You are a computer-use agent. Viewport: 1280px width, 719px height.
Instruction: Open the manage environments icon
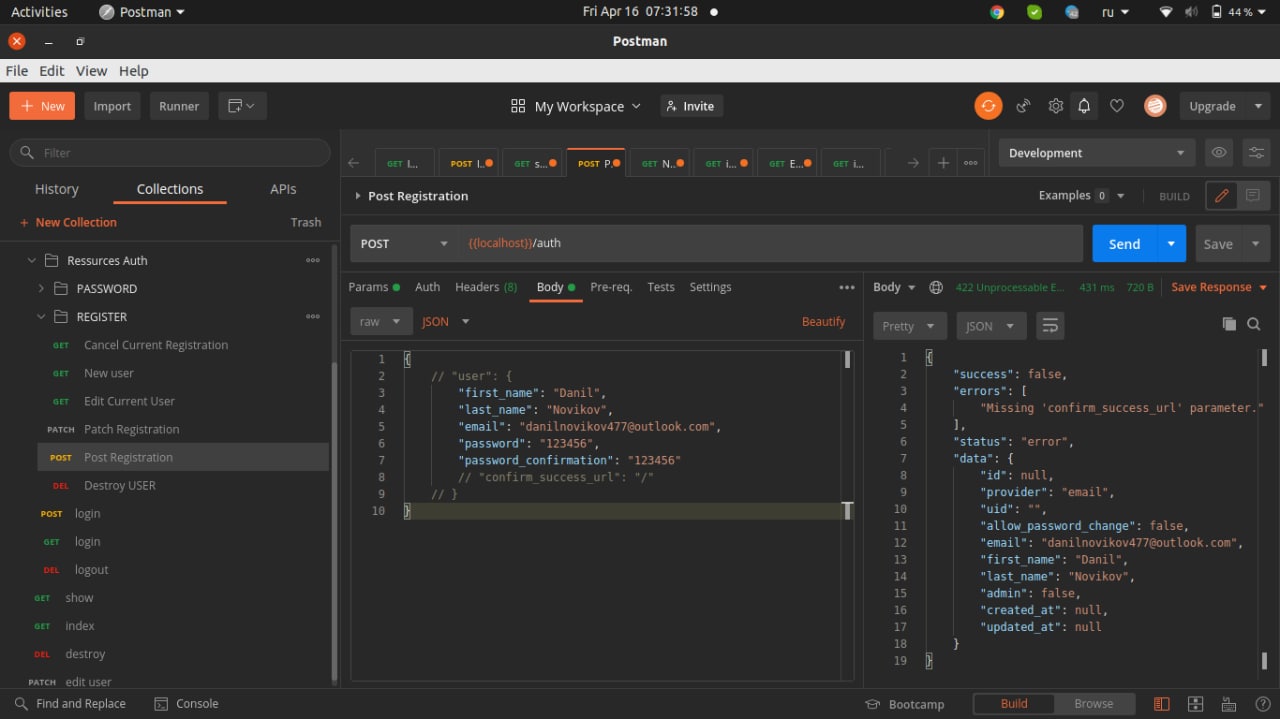coord(1256,153)
